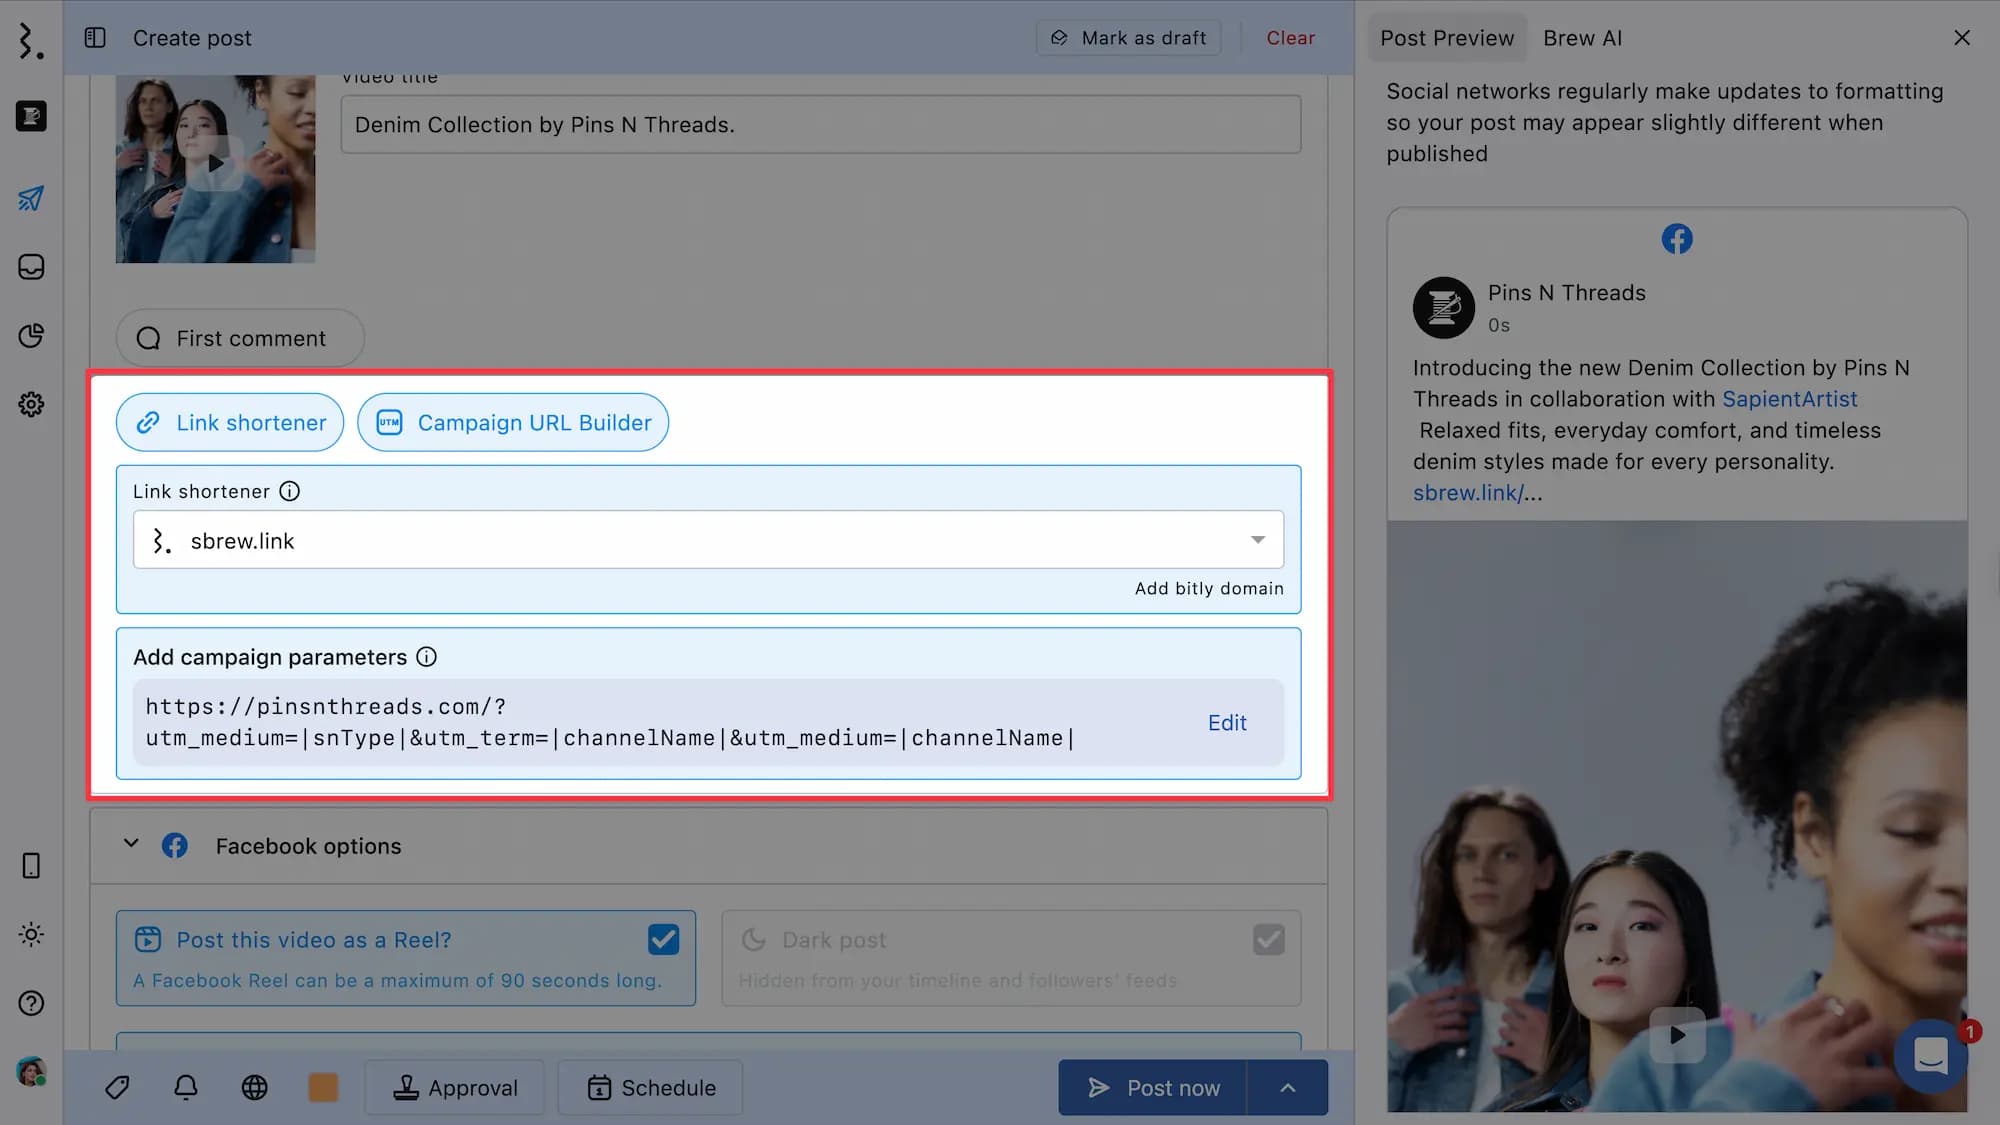
Task: Switch to the Post Preview tab
Action: click(1447, 38)
